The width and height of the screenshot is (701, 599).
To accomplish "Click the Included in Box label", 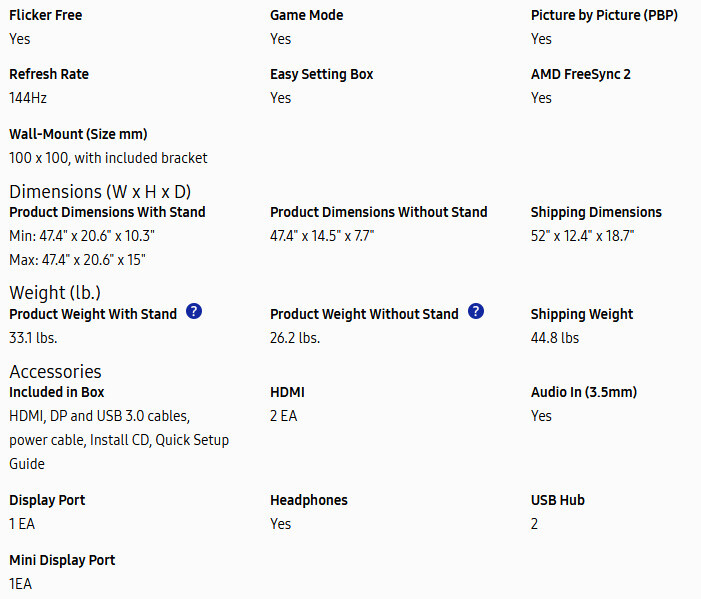I will pyautogui.click(x=57, y=392).
